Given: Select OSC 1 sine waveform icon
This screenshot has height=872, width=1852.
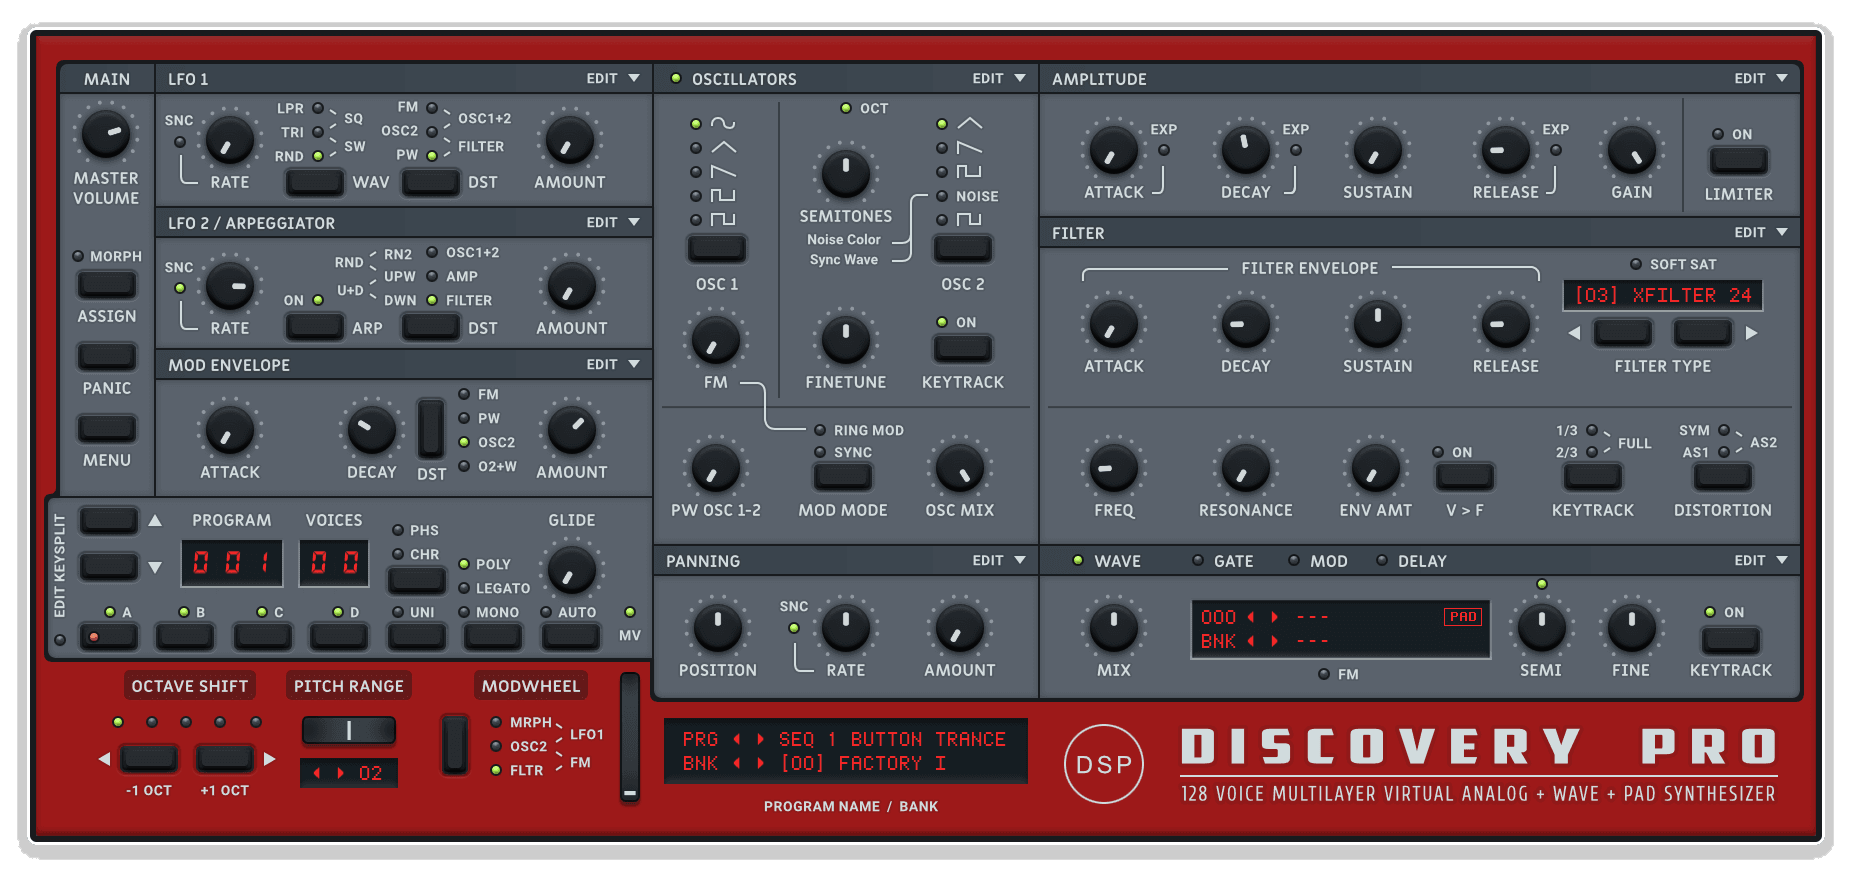Looking at the screenshot, I should click(x=722, y=124).
